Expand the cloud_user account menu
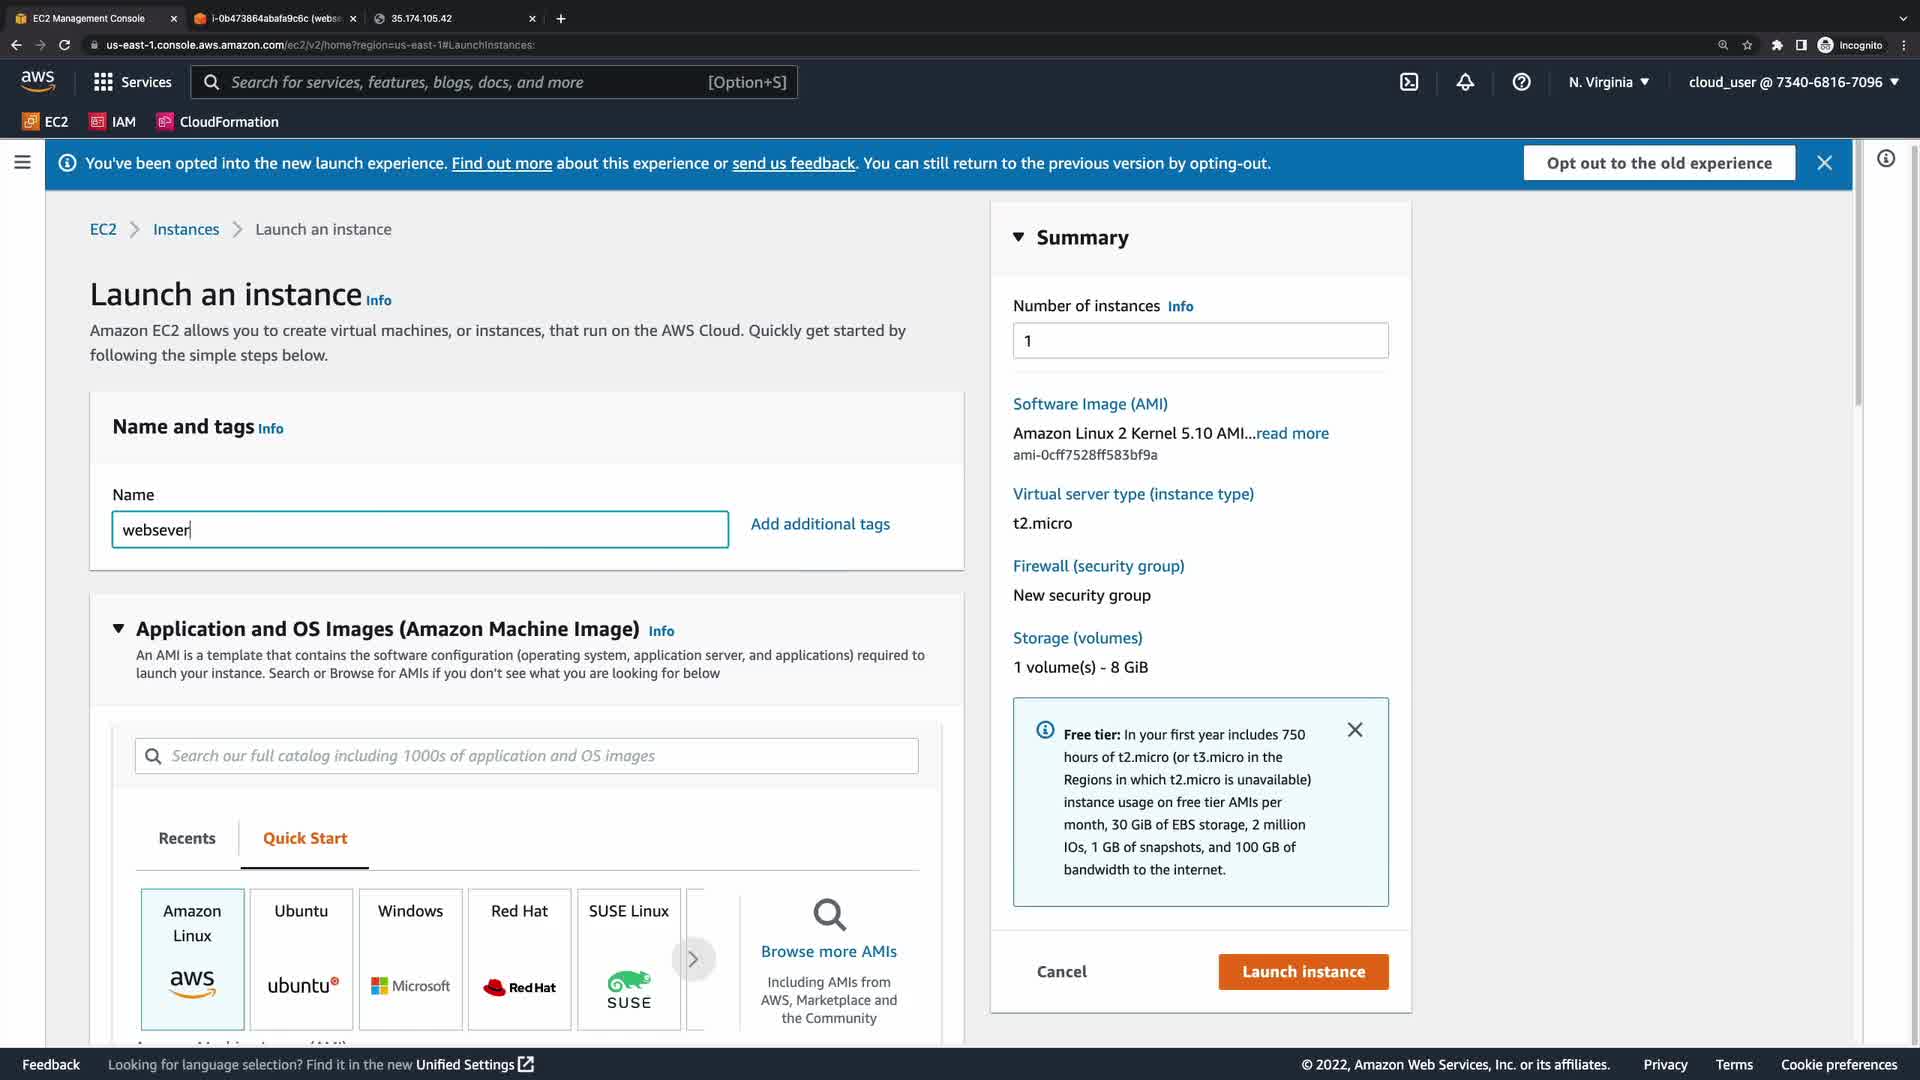The width and height of the screenshot is (1920, 1080). point(1793,82)
